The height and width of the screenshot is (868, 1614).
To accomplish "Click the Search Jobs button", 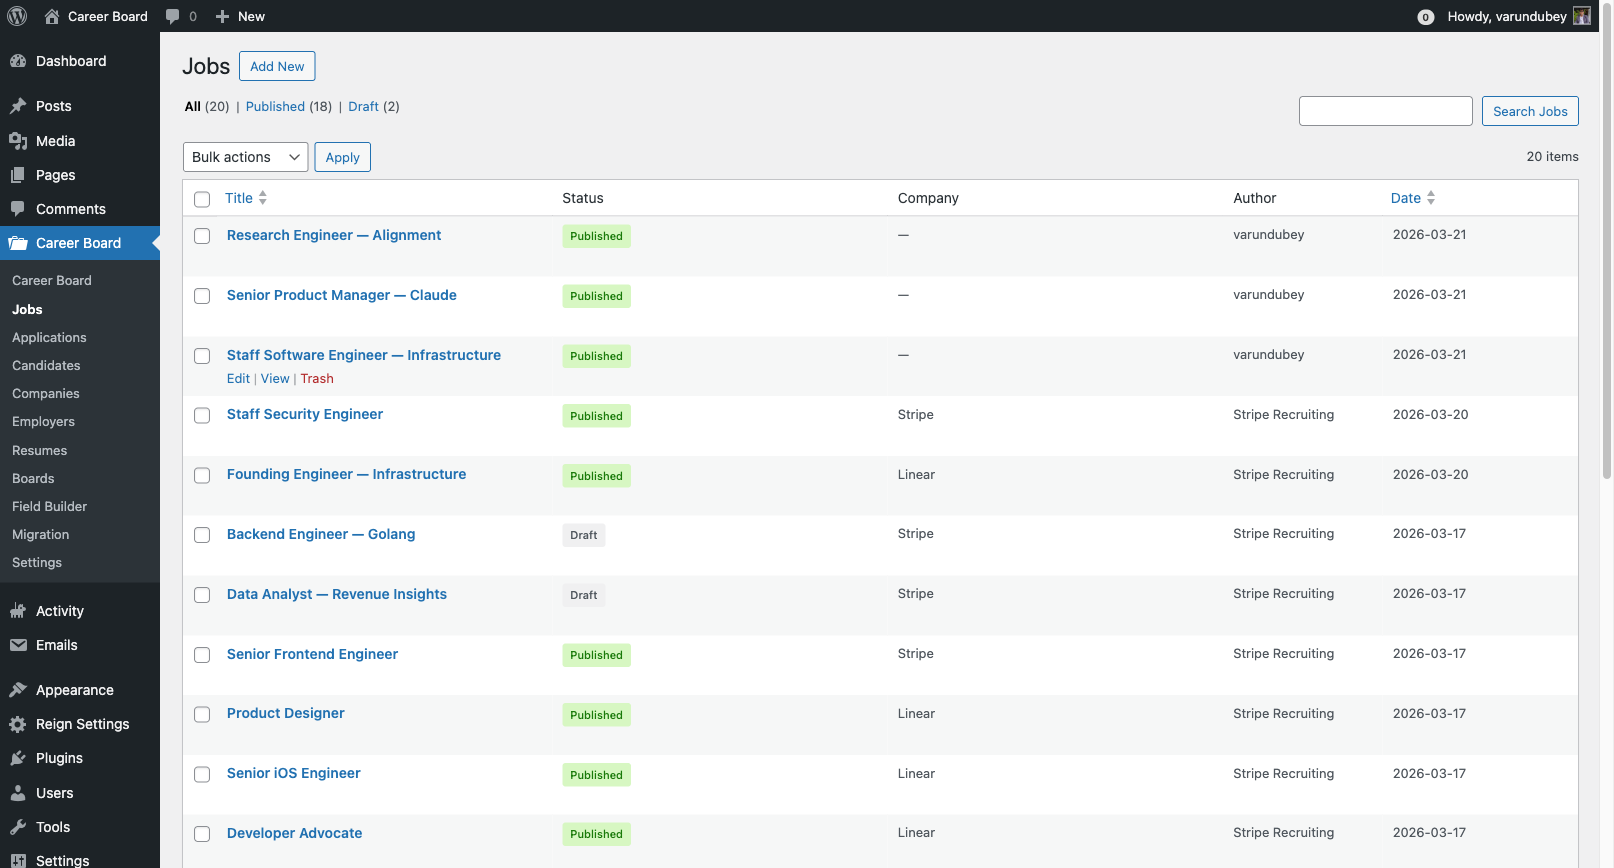I will pyautogui.click(x=1530, y=111).
